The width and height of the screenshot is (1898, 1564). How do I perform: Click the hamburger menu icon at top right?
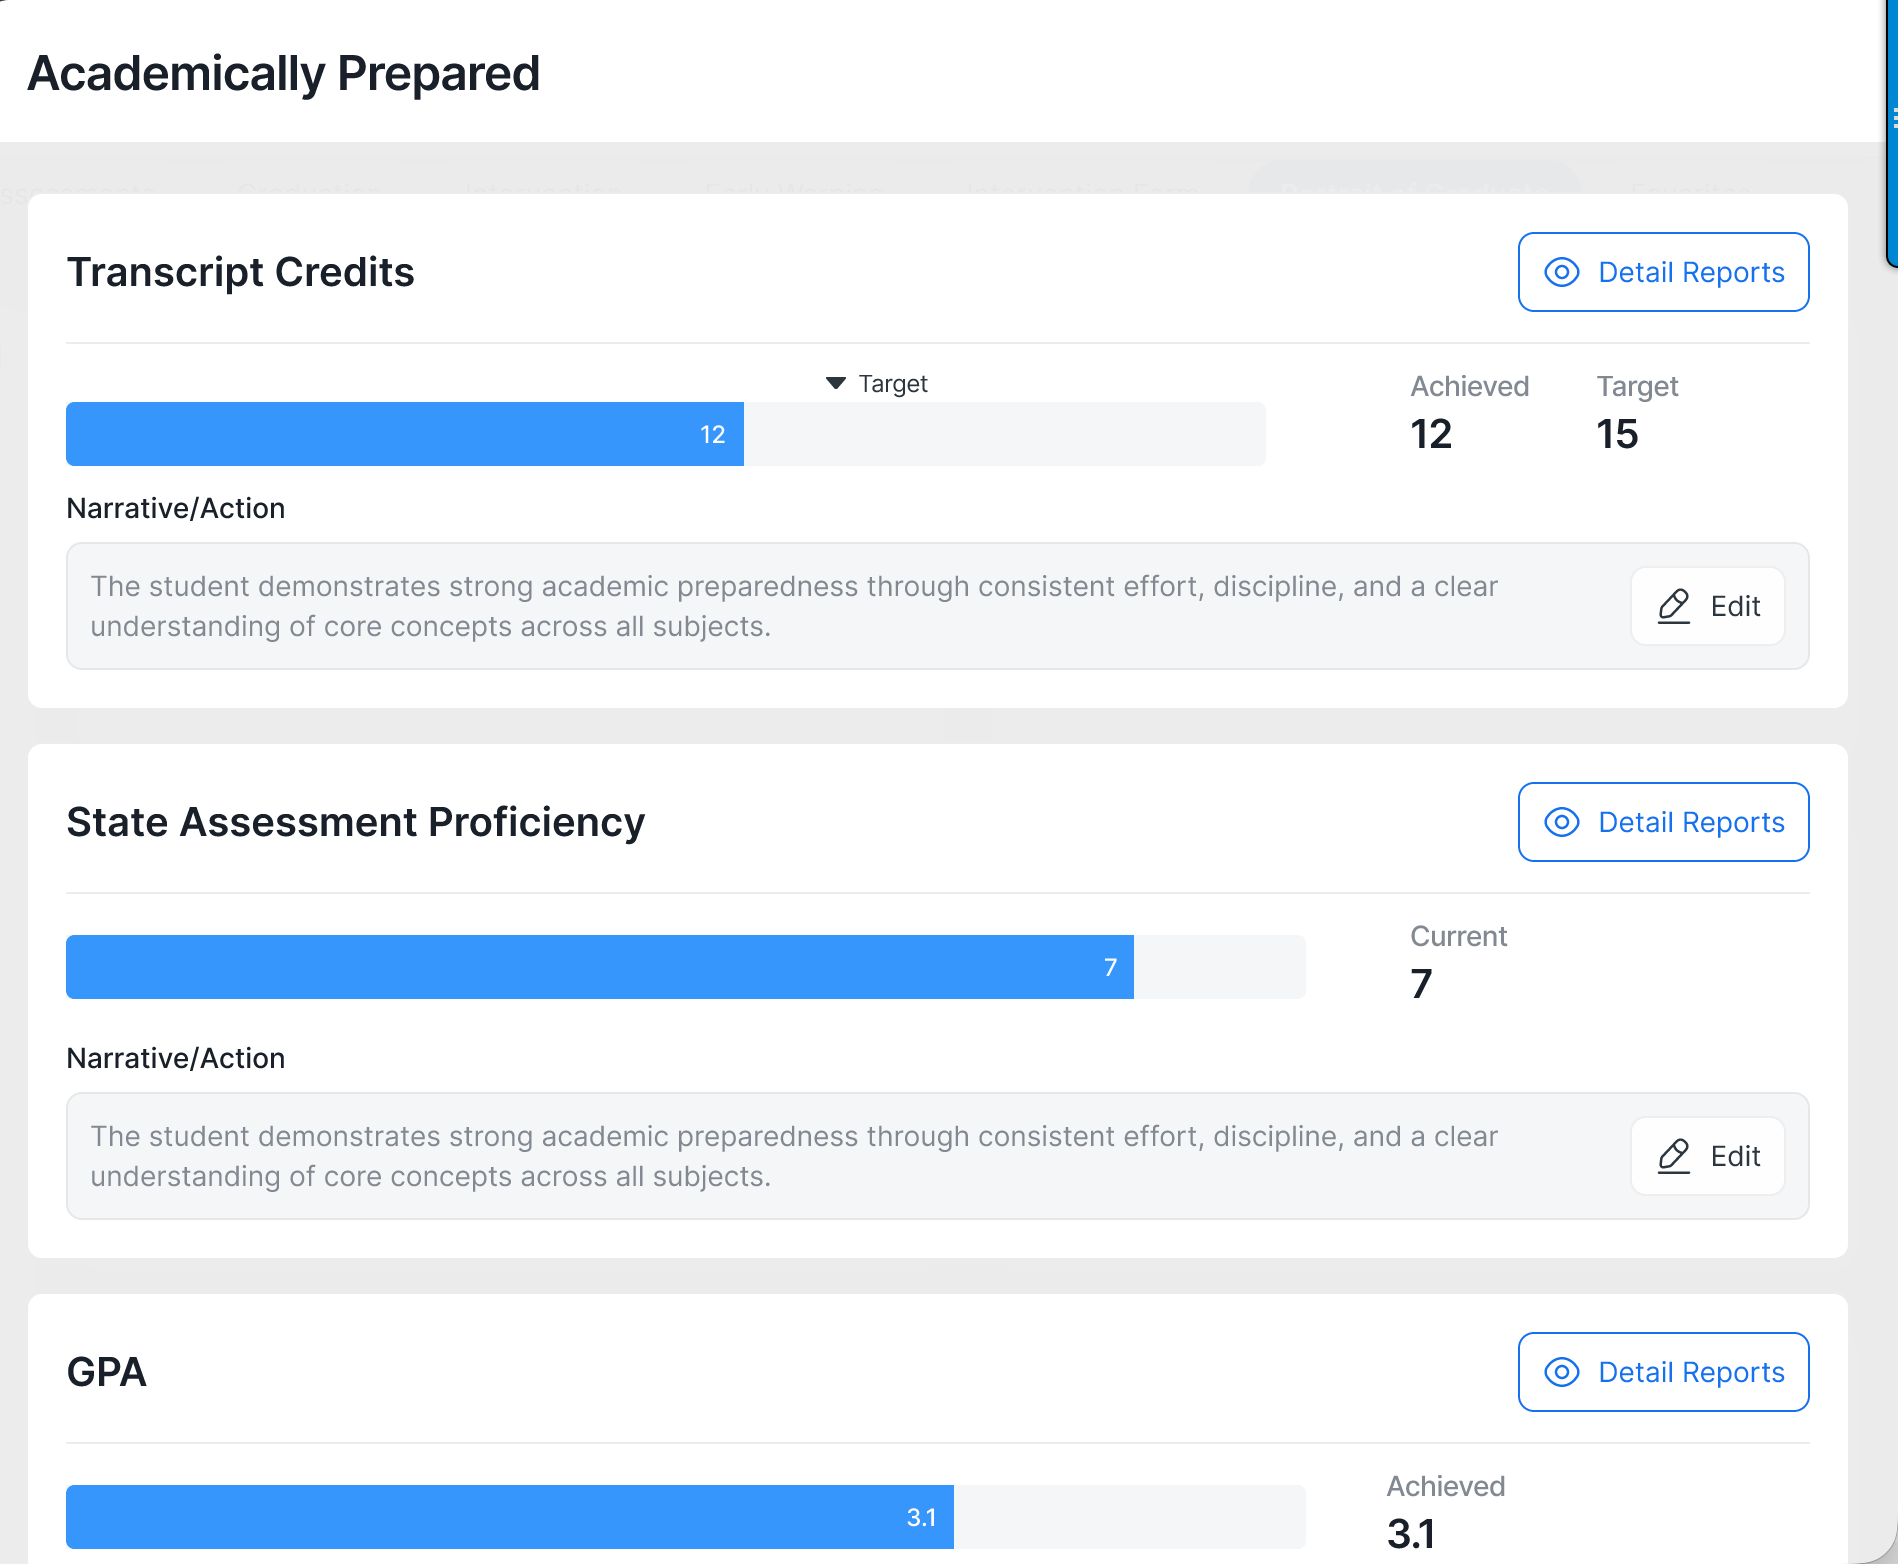pos(1893,118)
